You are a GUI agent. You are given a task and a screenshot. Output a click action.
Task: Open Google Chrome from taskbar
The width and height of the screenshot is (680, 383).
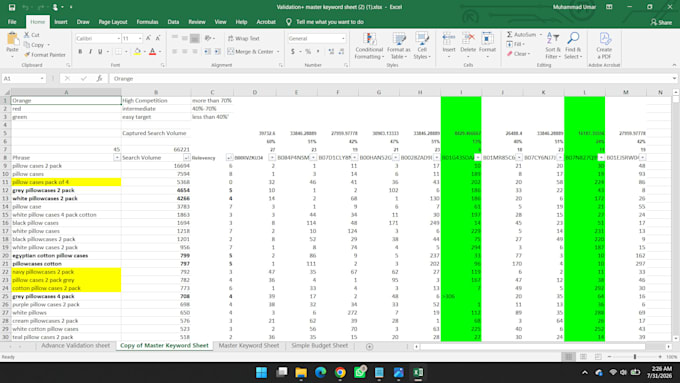click(x=340, y=373)
